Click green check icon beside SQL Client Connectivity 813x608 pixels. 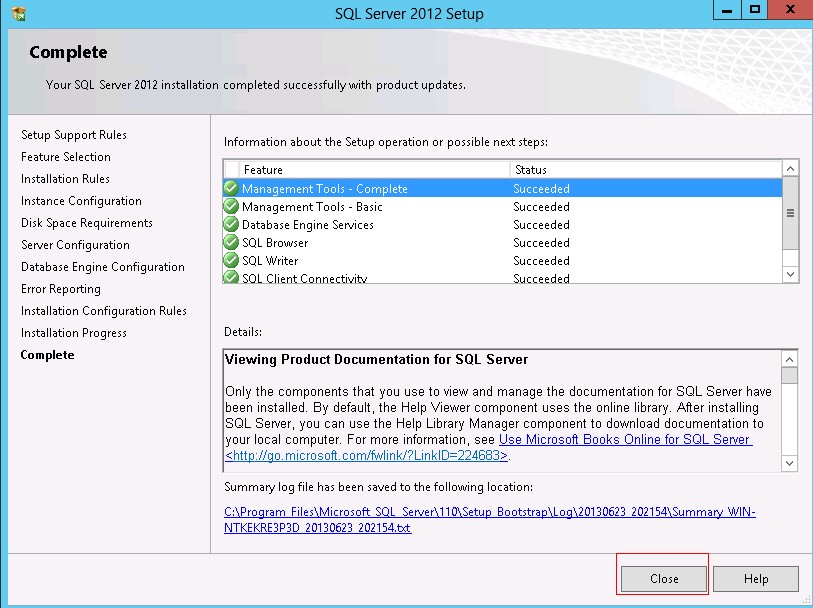pos(231,278)
